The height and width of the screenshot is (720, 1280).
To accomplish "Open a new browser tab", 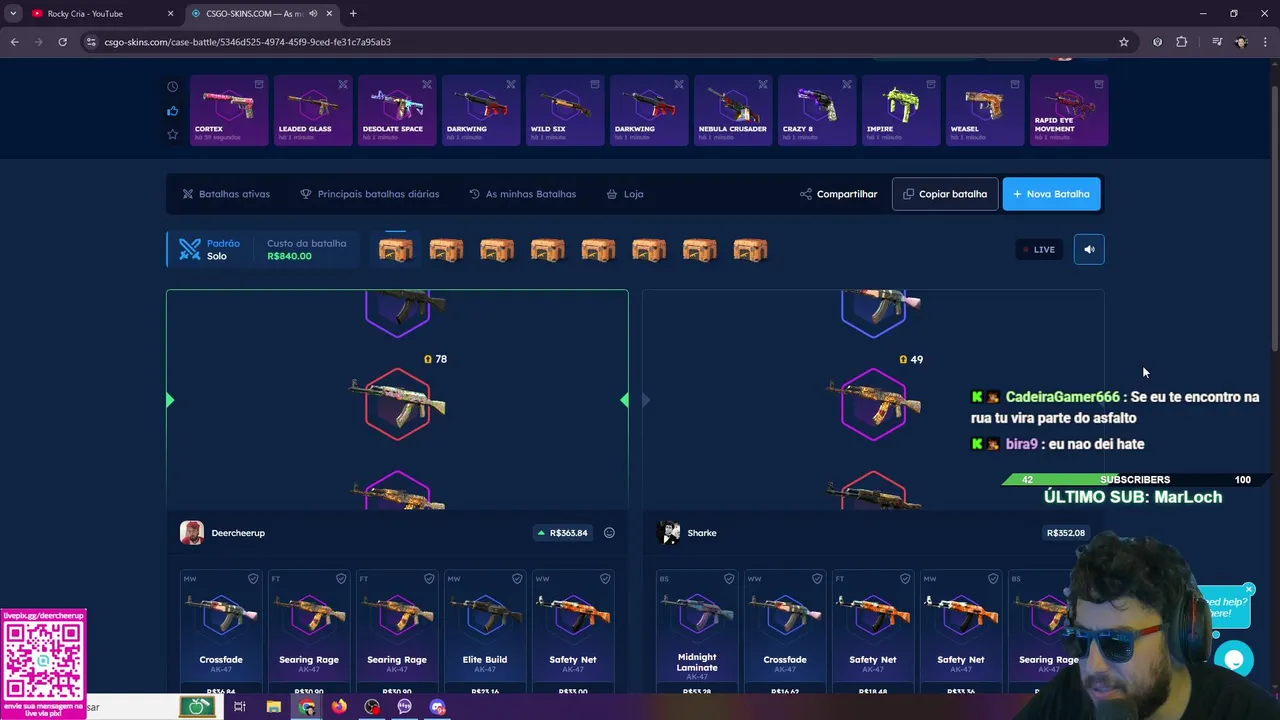I will tap(353, 14).
